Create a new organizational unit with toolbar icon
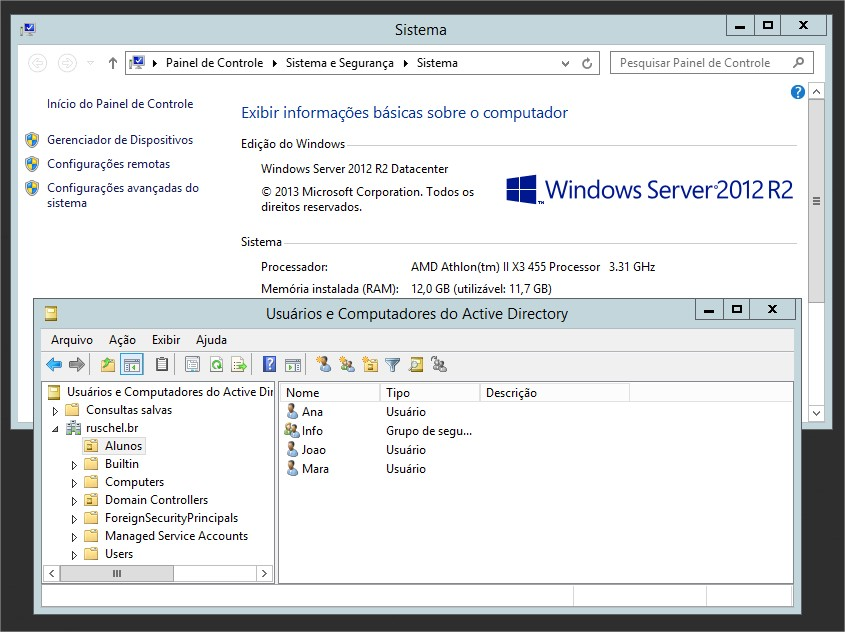Screen dimensions: 845x632 pos(370,365)
